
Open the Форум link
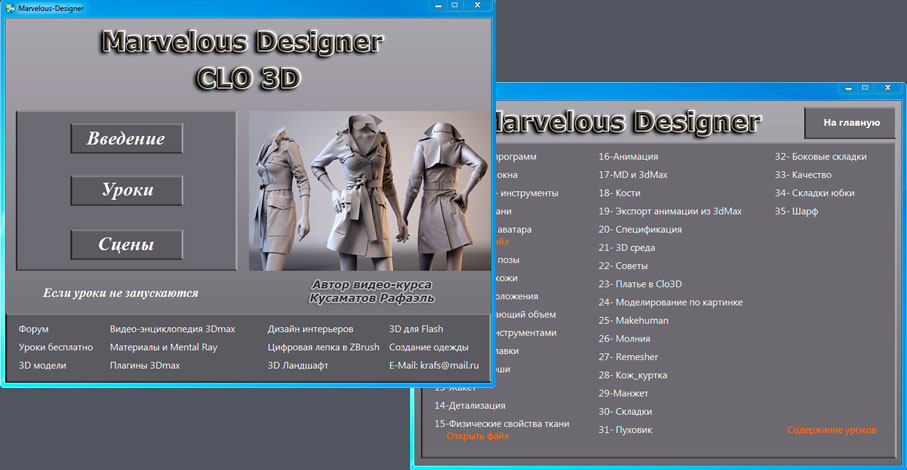[x=34, y=329]
